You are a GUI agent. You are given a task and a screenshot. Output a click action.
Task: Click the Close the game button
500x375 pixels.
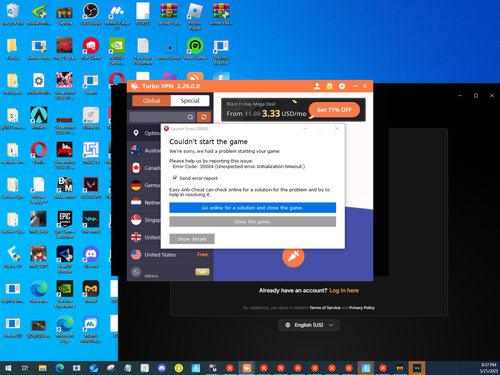pos(252,222)
